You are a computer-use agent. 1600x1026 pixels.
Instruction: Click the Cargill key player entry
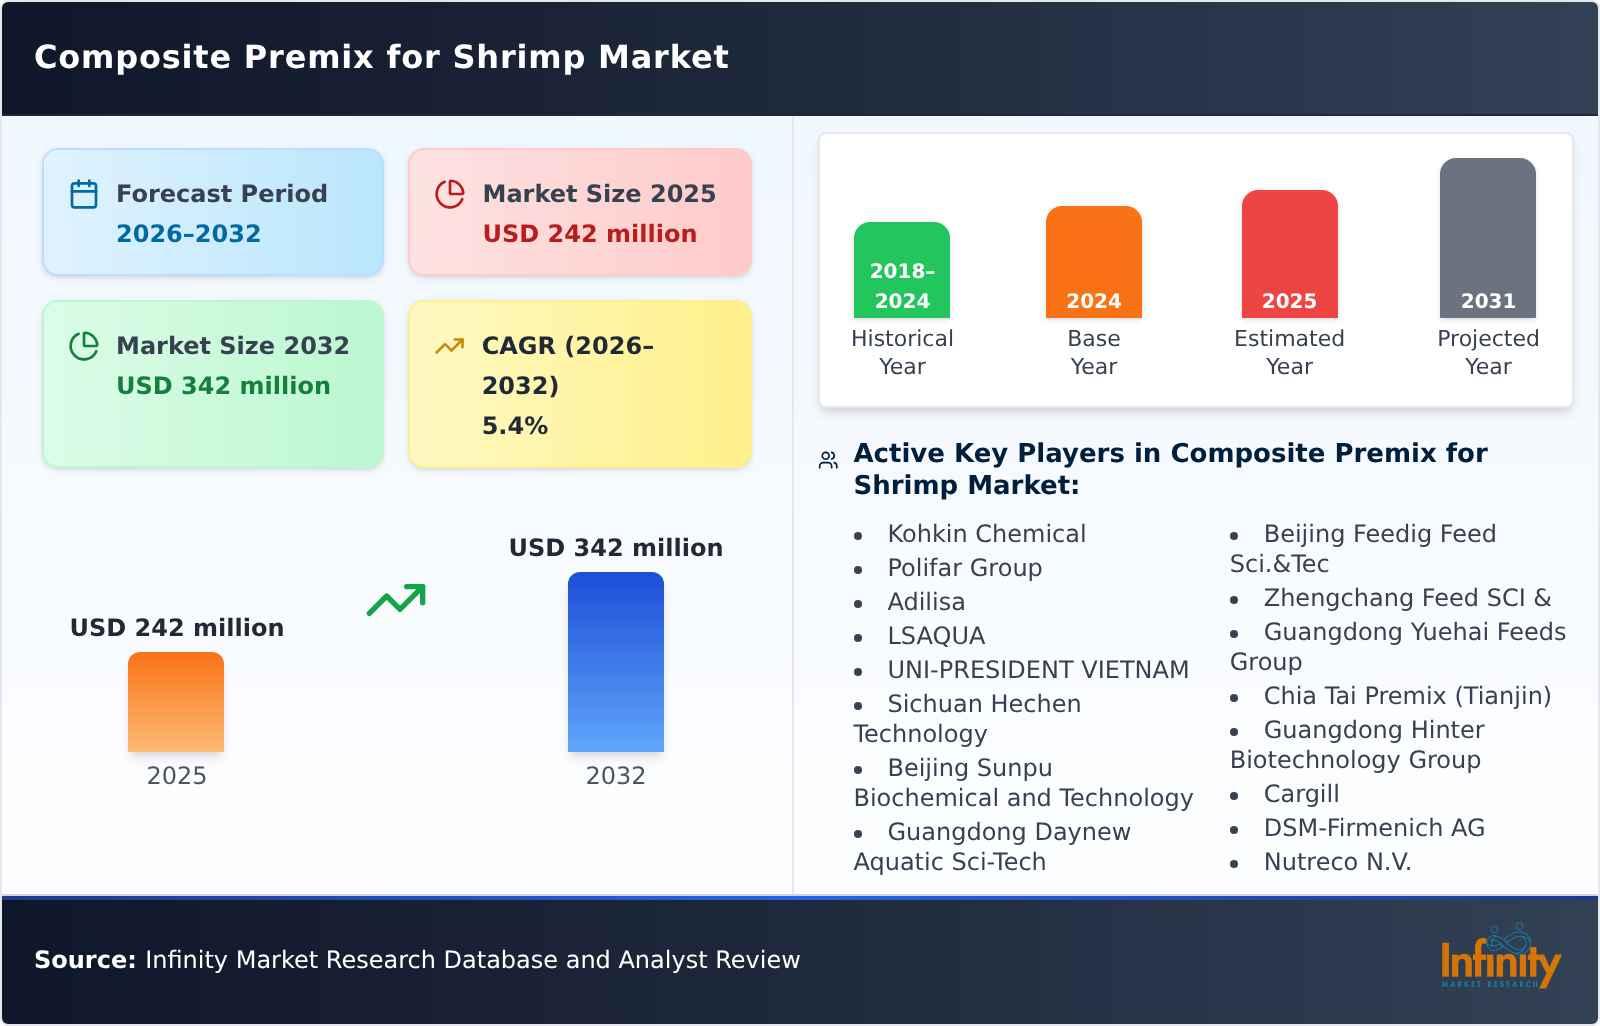tap(1300, 793)
